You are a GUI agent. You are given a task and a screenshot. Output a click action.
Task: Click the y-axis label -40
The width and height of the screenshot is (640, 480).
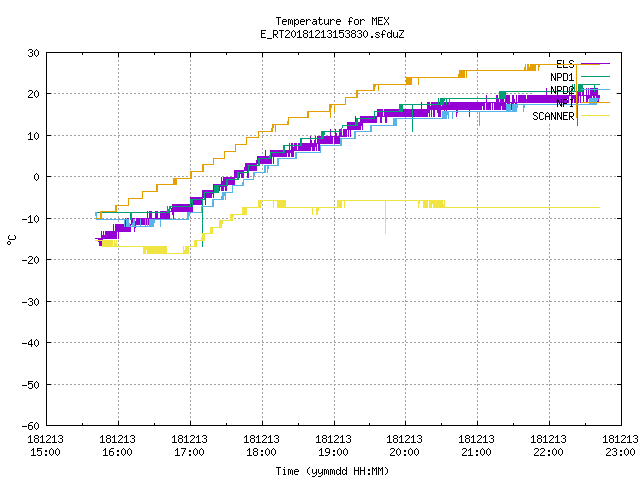click(31, 343)
